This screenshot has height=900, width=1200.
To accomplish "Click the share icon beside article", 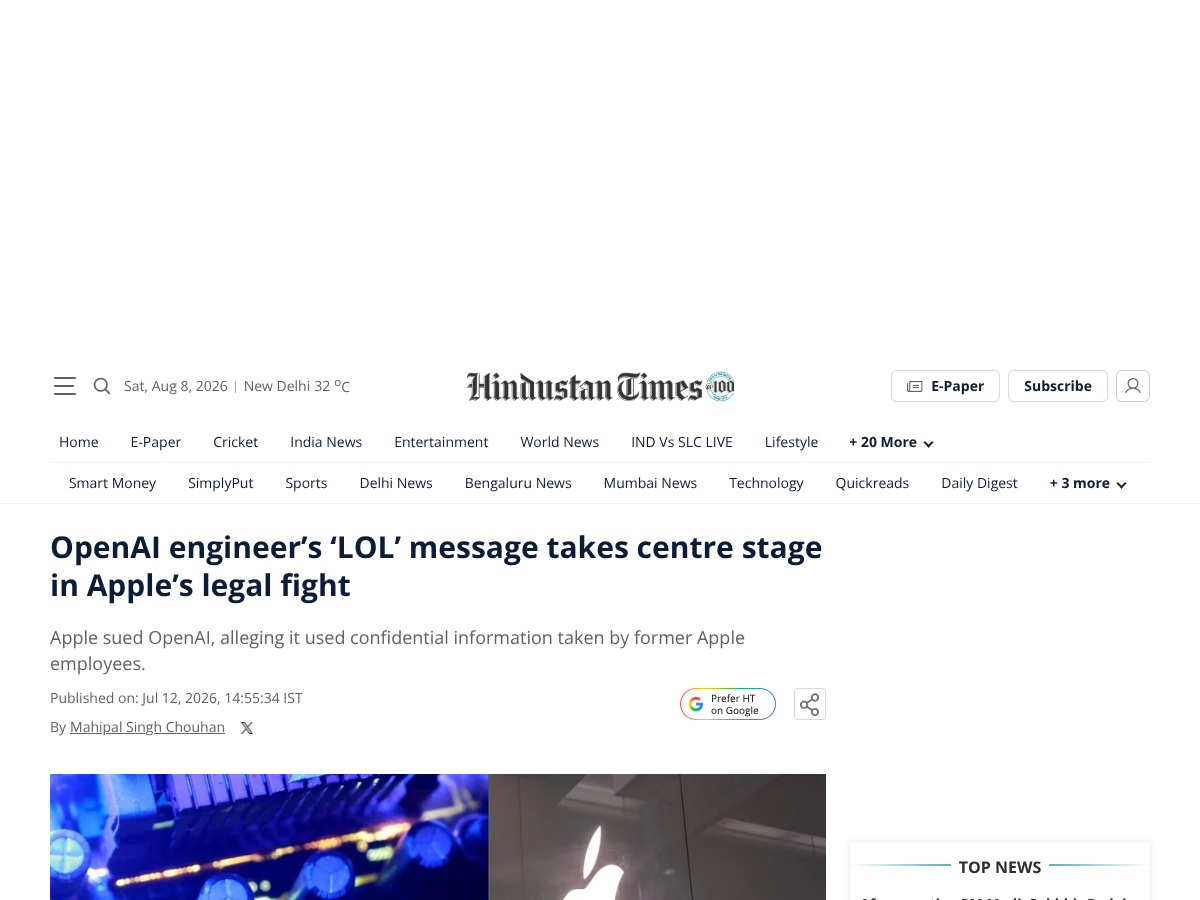I will click(x=810, y=704).
